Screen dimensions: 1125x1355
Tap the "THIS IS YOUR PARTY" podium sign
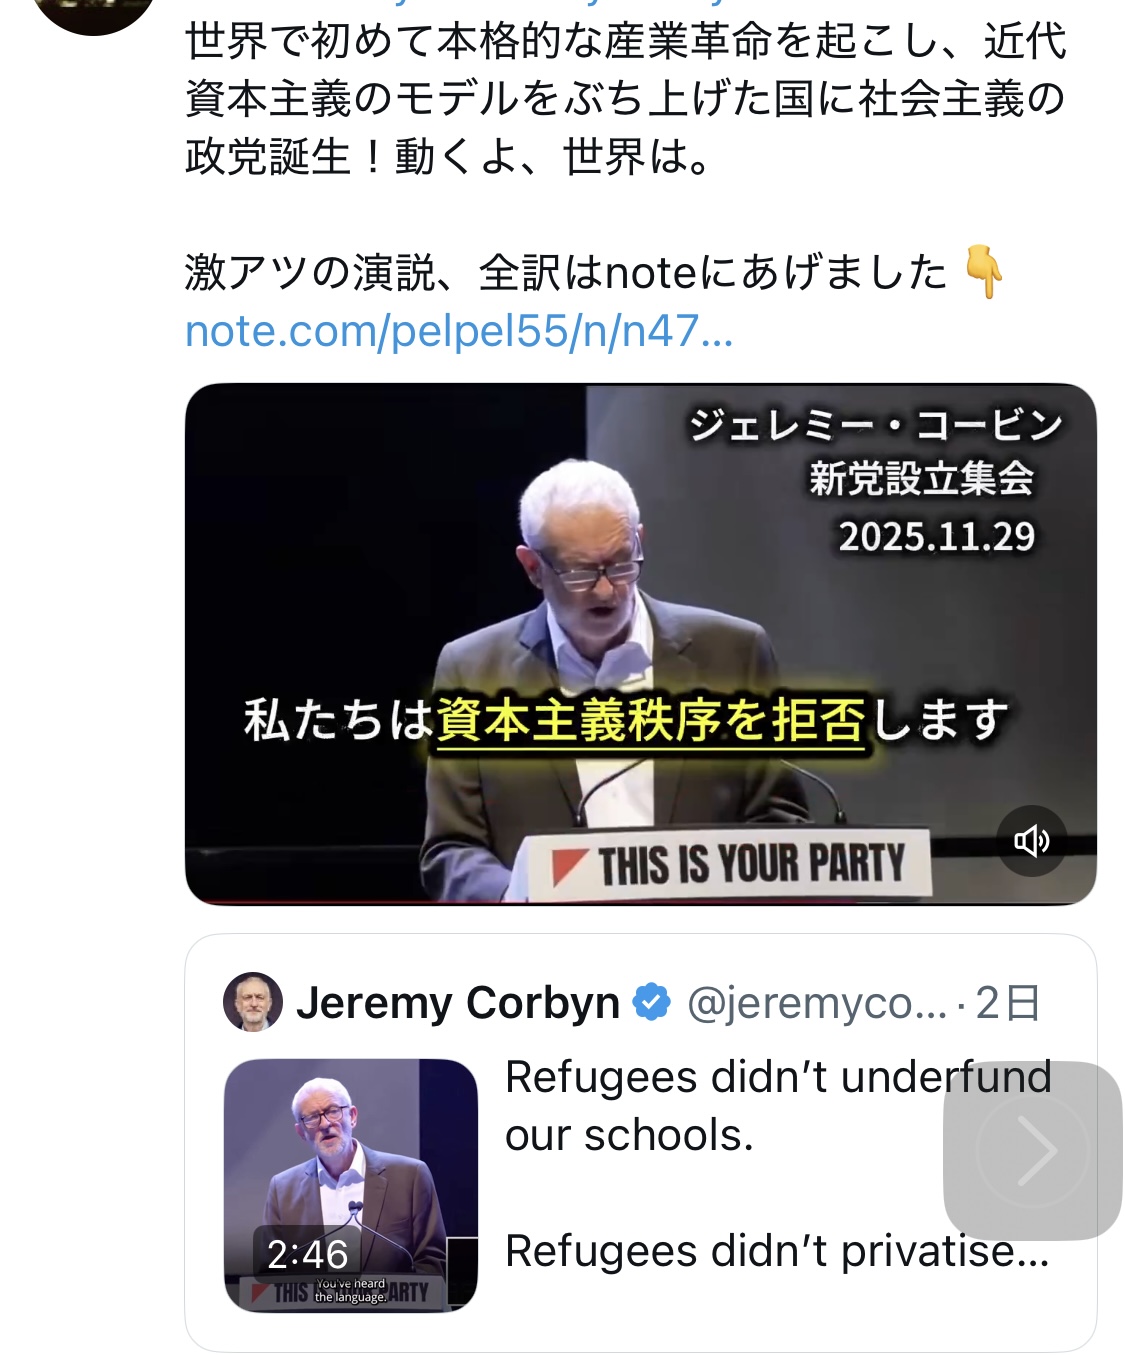coord(750,863)
